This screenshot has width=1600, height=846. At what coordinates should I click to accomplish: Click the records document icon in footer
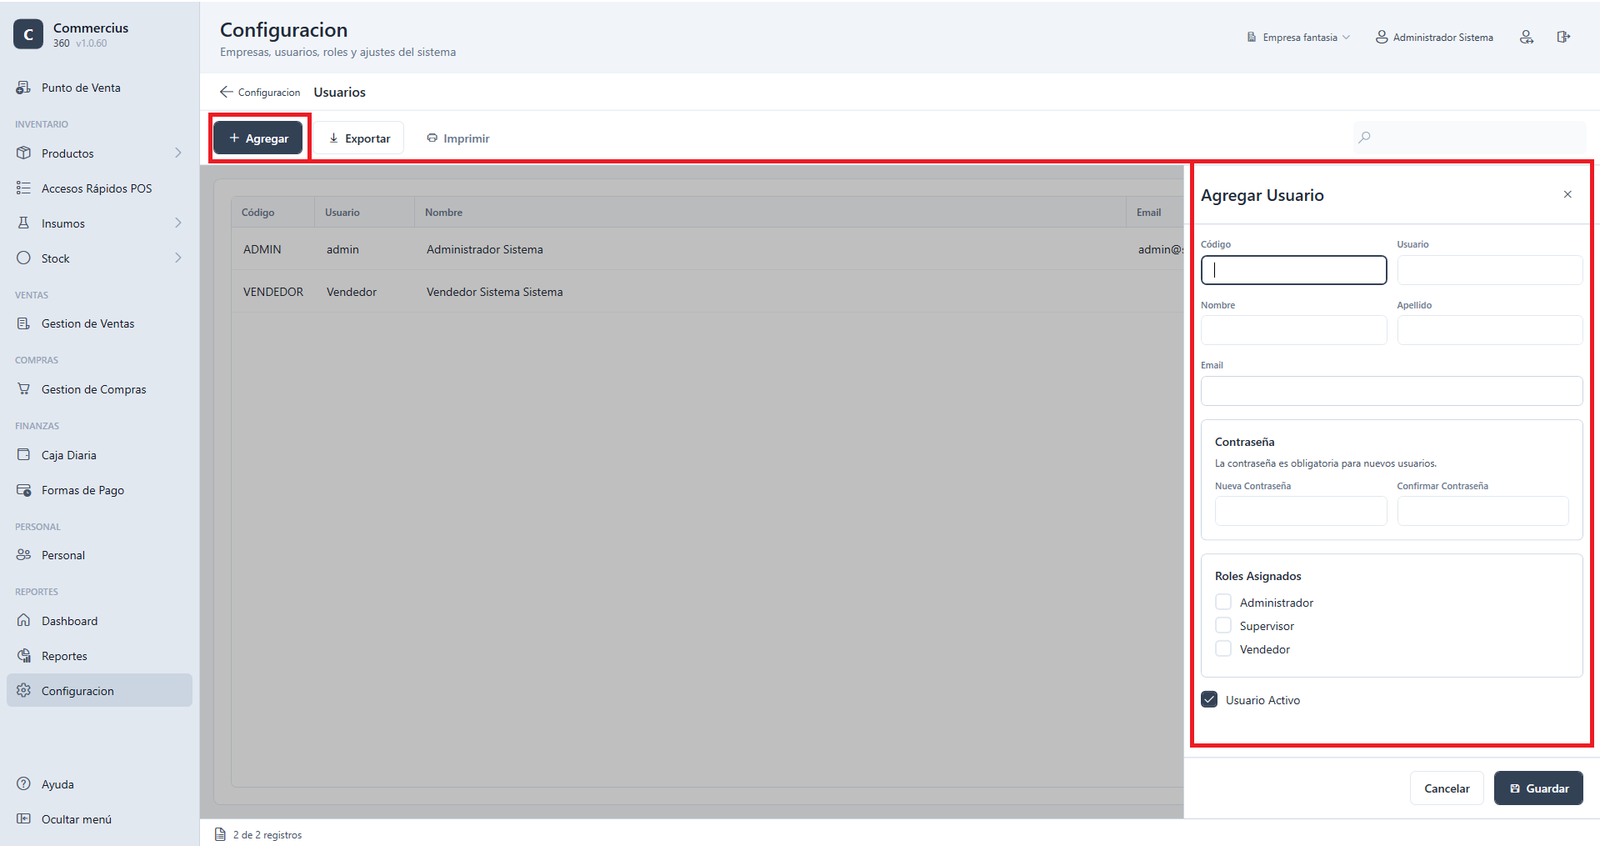(x=220, y=834)
